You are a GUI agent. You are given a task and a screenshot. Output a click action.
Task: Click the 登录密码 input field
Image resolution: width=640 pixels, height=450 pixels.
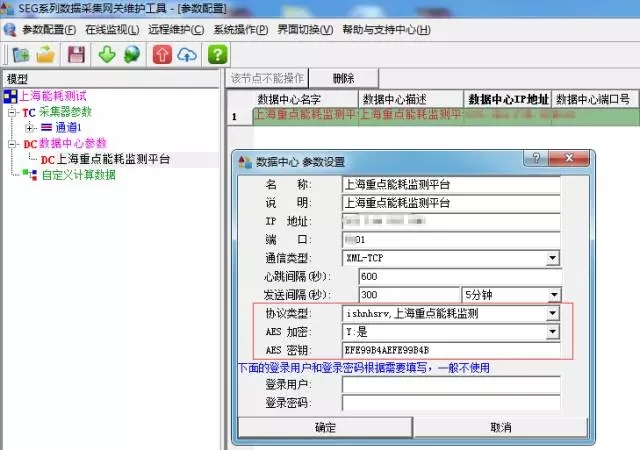pos(451,403)
